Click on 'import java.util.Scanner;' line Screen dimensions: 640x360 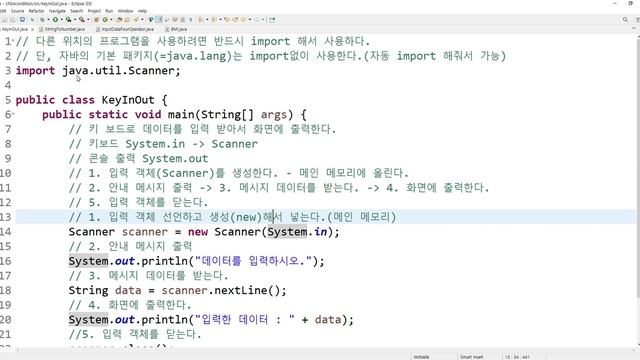(98, 71)
